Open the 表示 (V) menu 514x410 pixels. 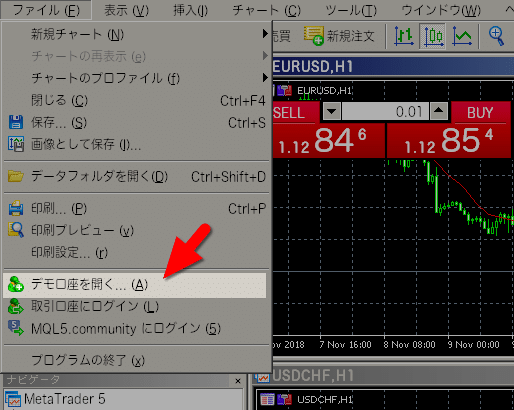click(x=126, y=10)
